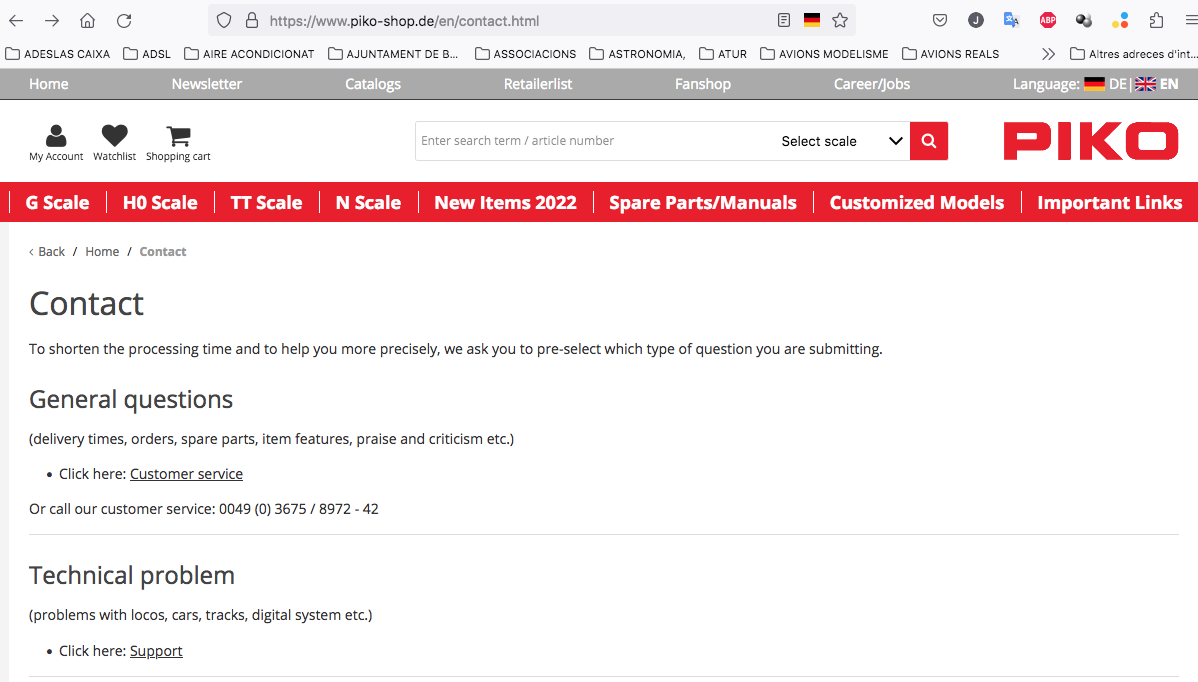1198x682 pixels.
Task: Go back with the browser back arrow
Action: click(x=16, y=21)
